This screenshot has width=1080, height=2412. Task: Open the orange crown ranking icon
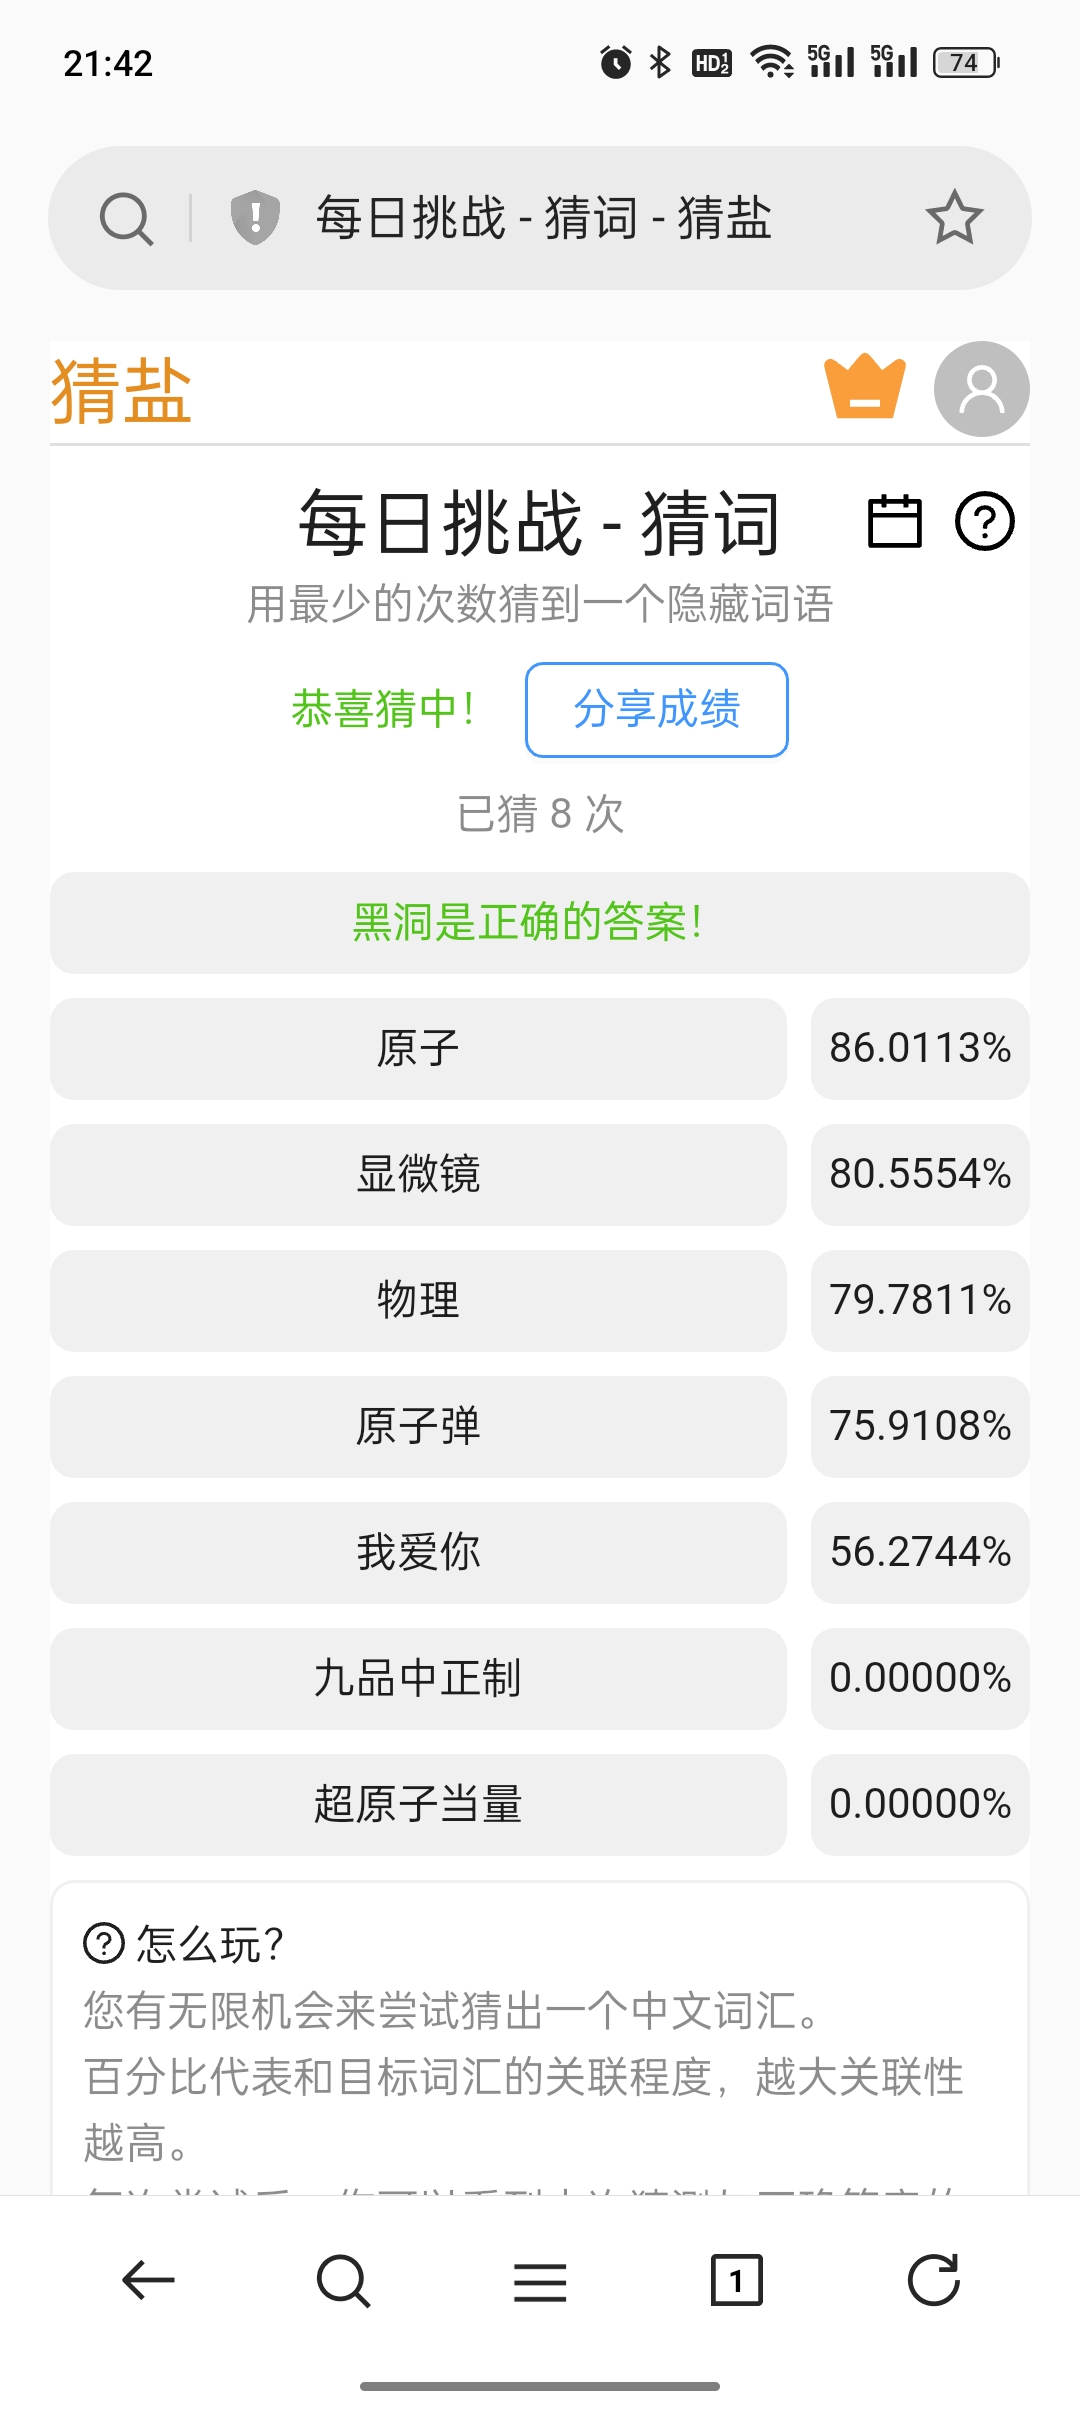point(865,387)
